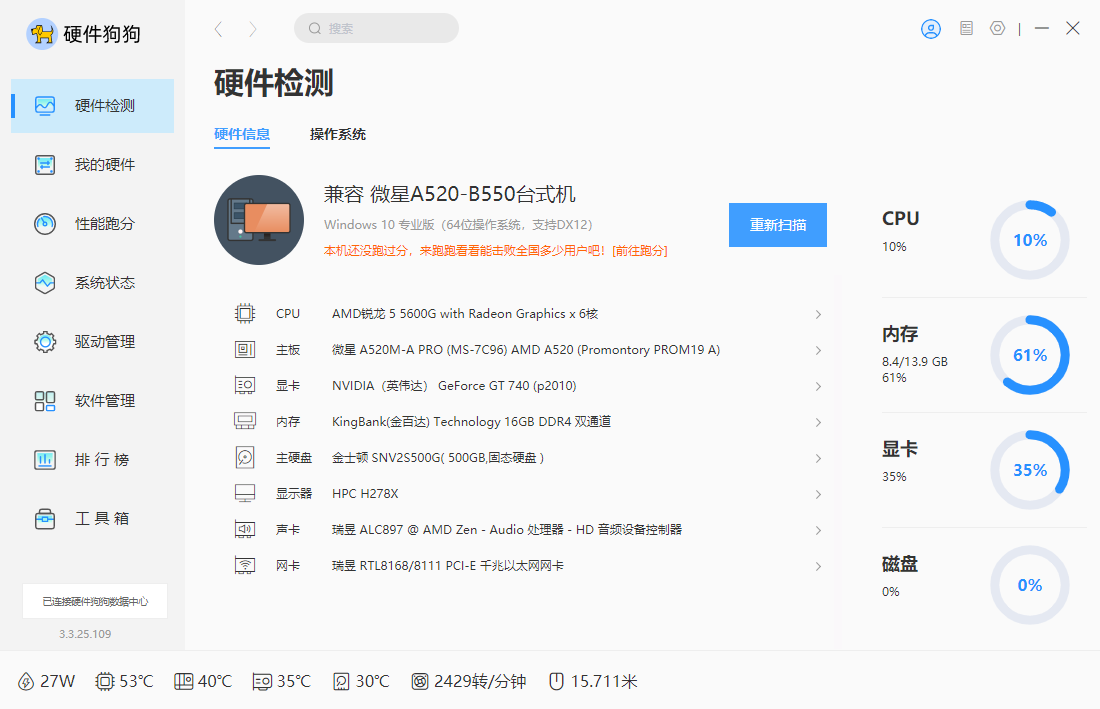The width and height of the screenshot is (1100, 709).
Task: Open 系统状态 from the sidebar
Action: 93,283
